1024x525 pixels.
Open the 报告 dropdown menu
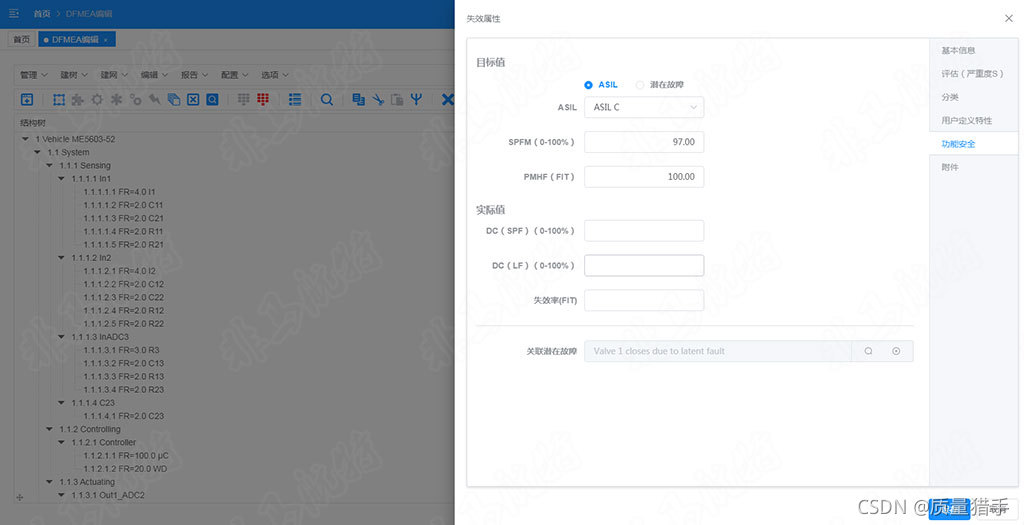coord(195,75)
